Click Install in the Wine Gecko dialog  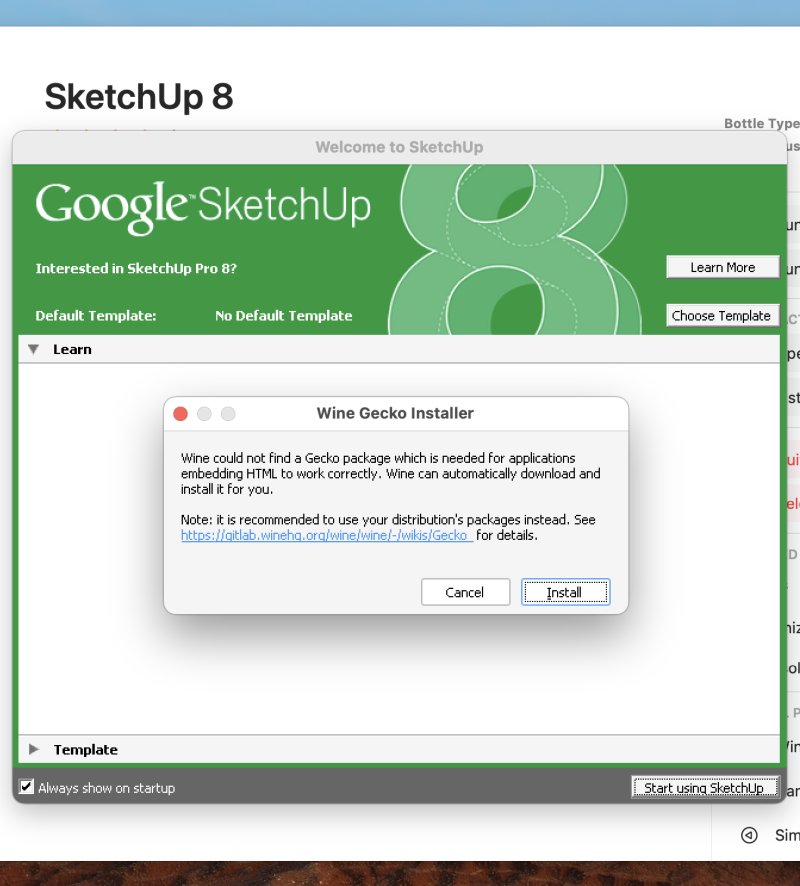pos(565,592)
